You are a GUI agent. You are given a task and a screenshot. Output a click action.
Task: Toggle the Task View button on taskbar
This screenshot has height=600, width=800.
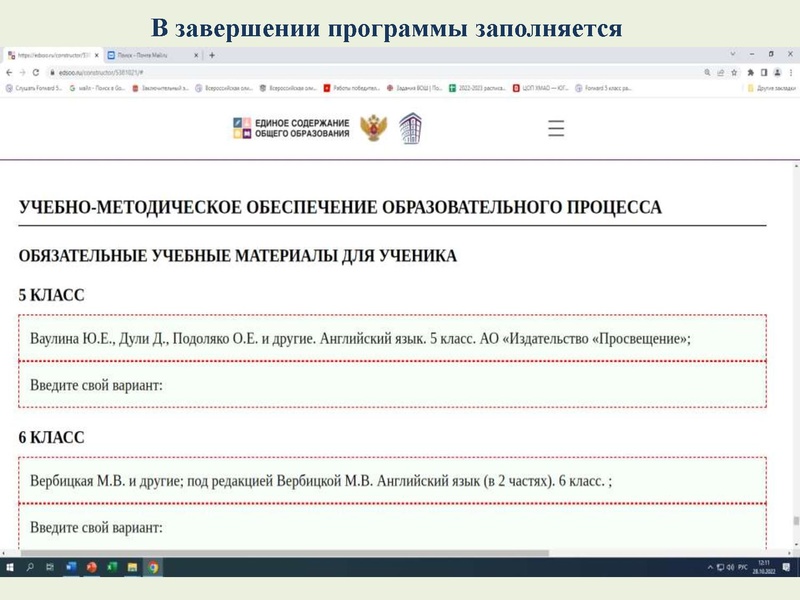pyautogui.click(x=50, y=567)
